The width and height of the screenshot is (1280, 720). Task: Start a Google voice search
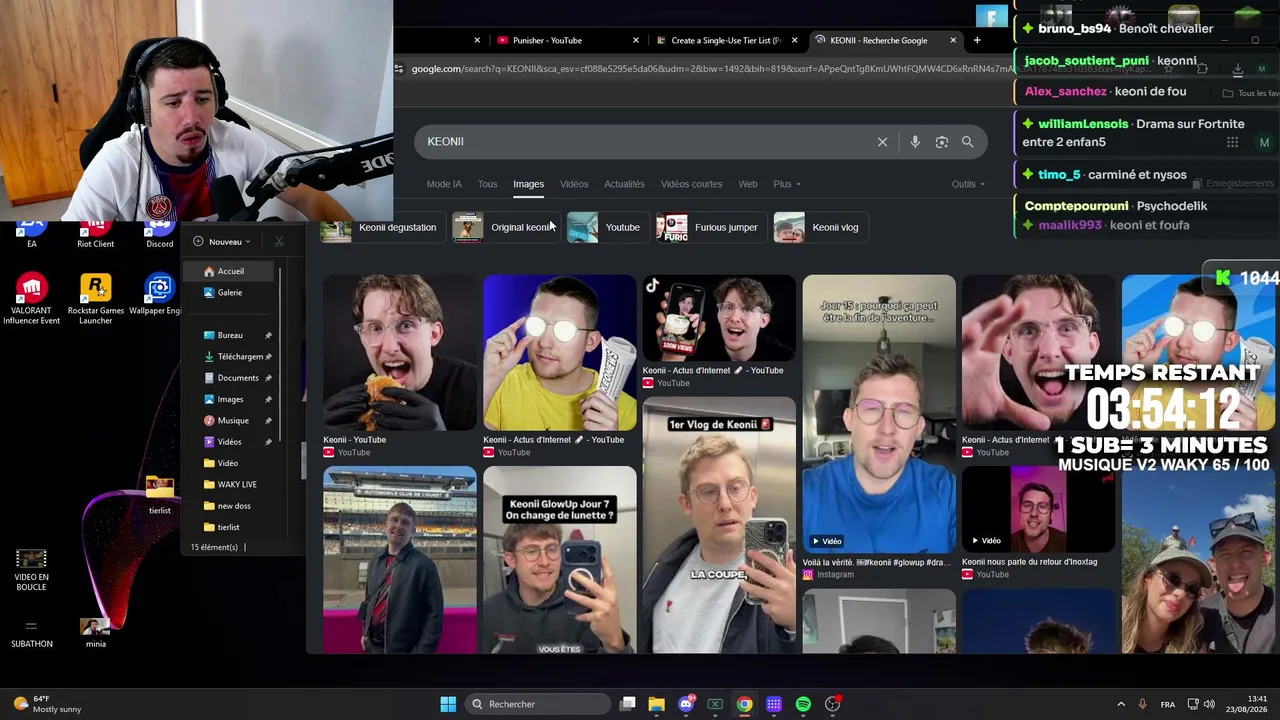(915, 142)
